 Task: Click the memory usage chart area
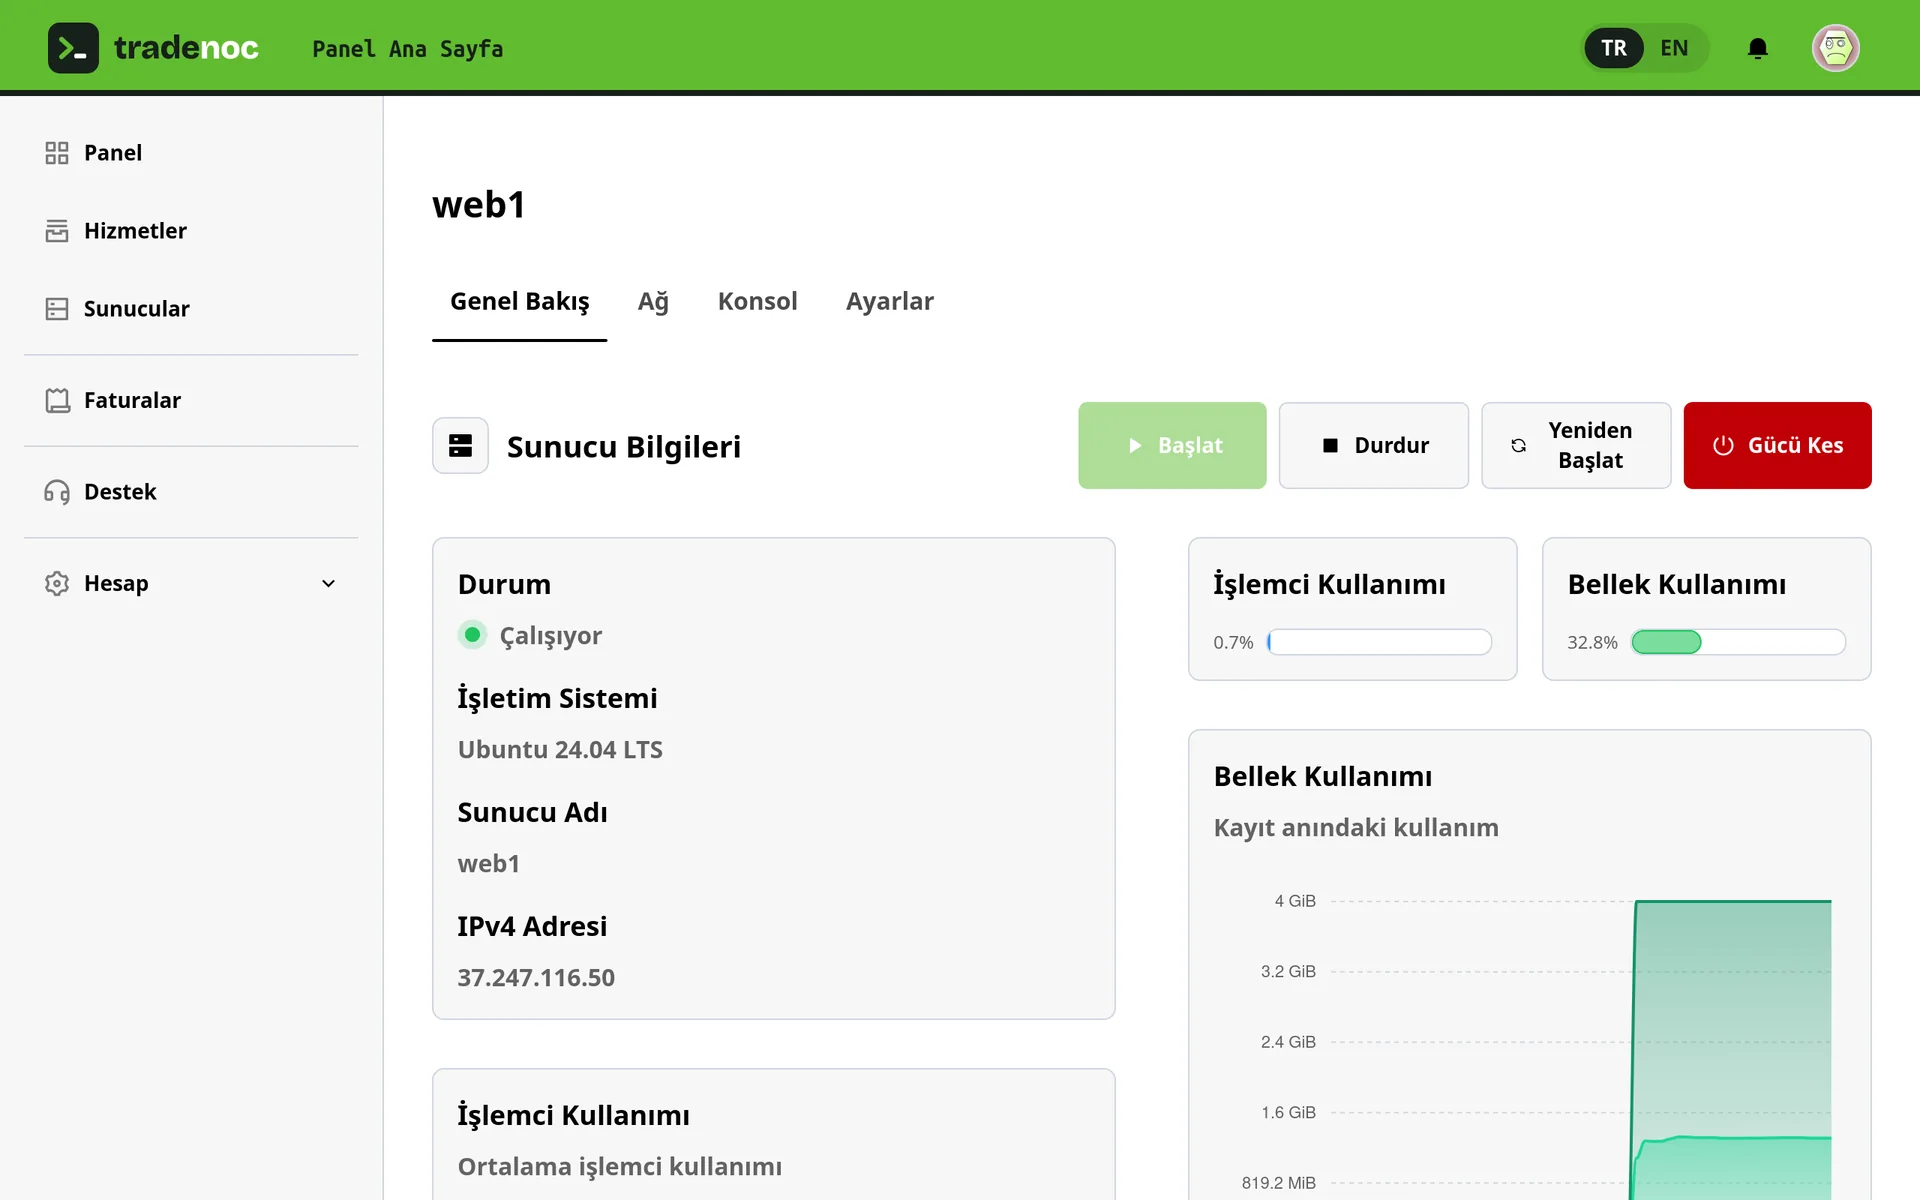pos(1580,1045)
